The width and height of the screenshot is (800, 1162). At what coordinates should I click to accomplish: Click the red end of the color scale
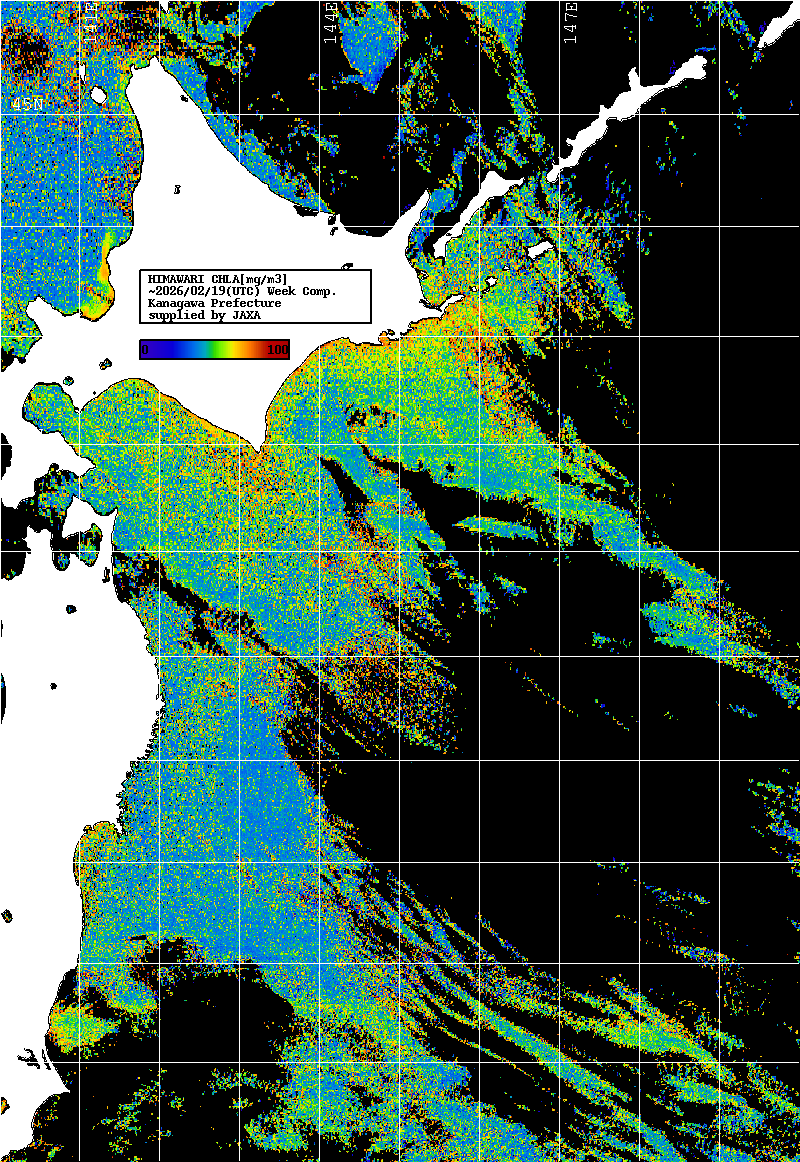(278, 349)
